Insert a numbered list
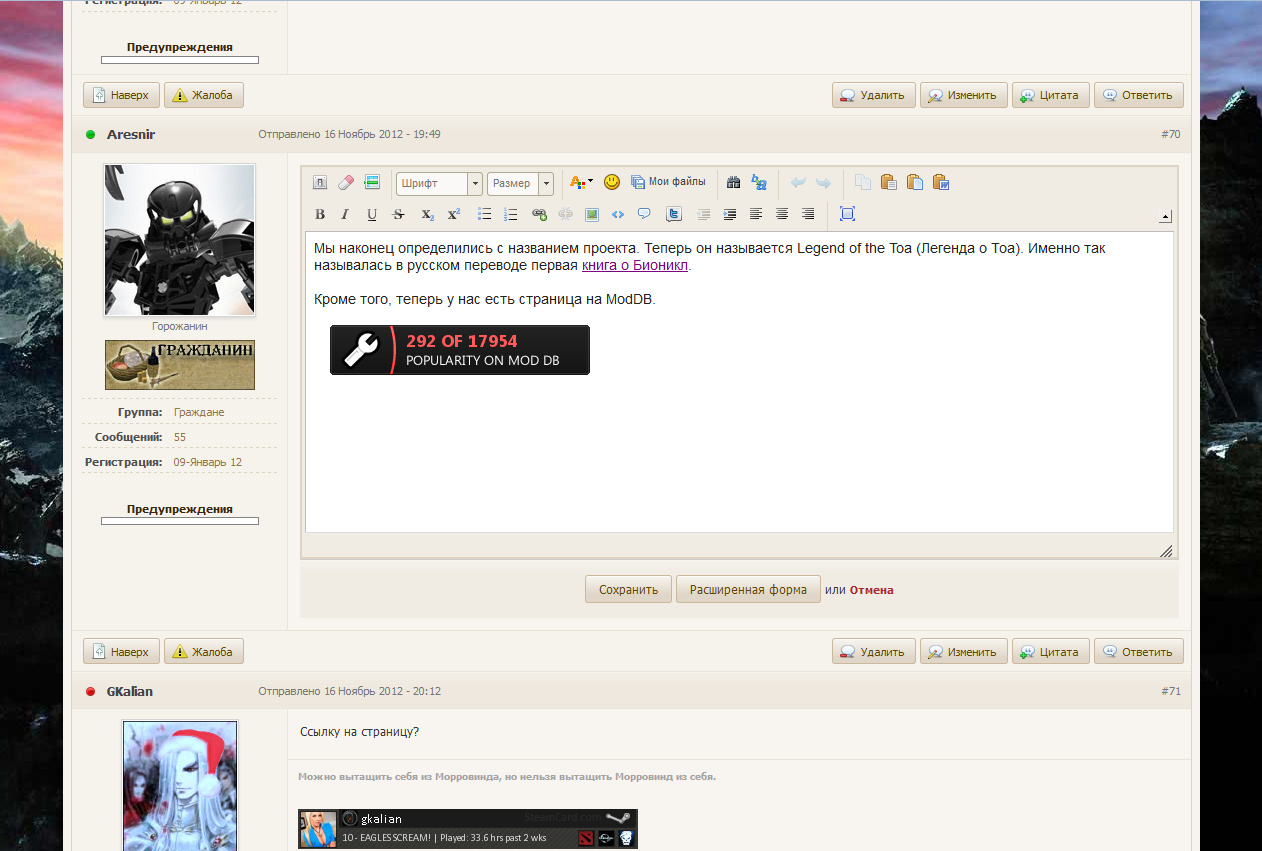1262x851 pixels. (x=511, y=214)
